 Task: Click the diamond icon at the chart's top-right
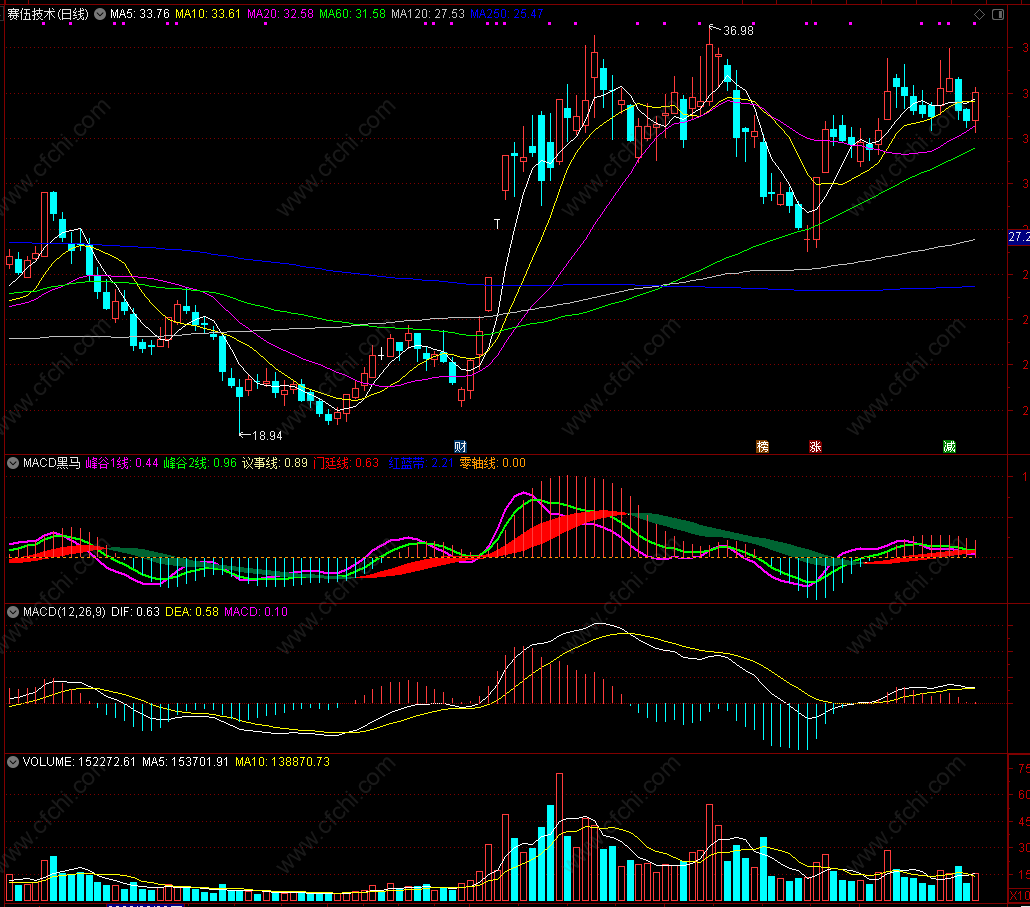pyautogui.click(x=979, y=14)
